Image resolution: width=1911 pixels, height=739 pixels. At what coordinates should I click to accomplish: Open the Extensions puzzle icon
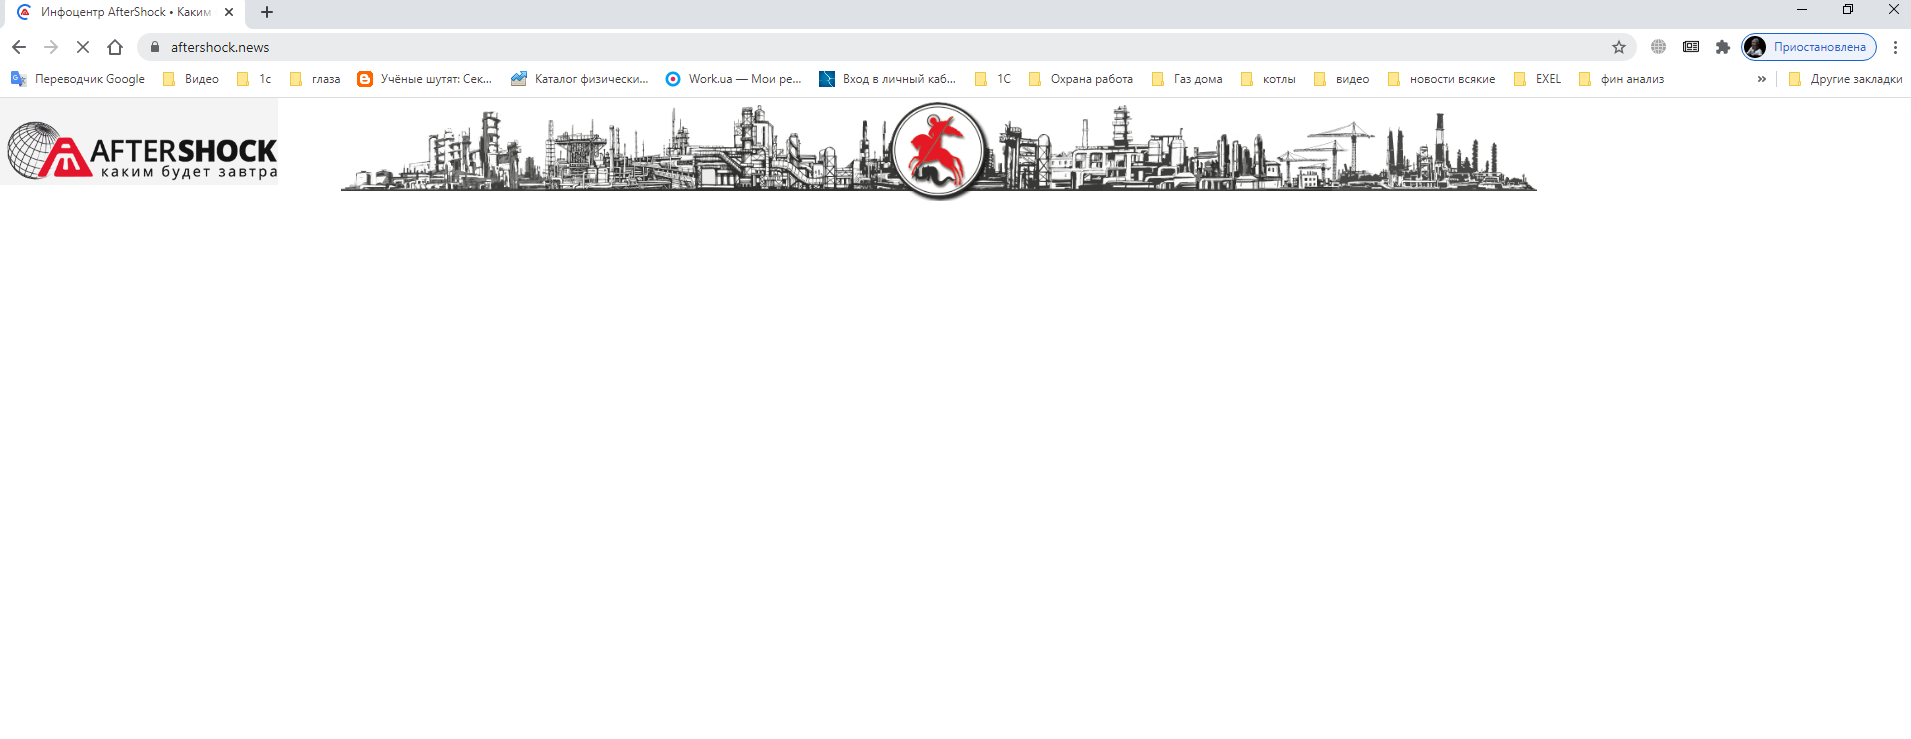pos(1723,47)
